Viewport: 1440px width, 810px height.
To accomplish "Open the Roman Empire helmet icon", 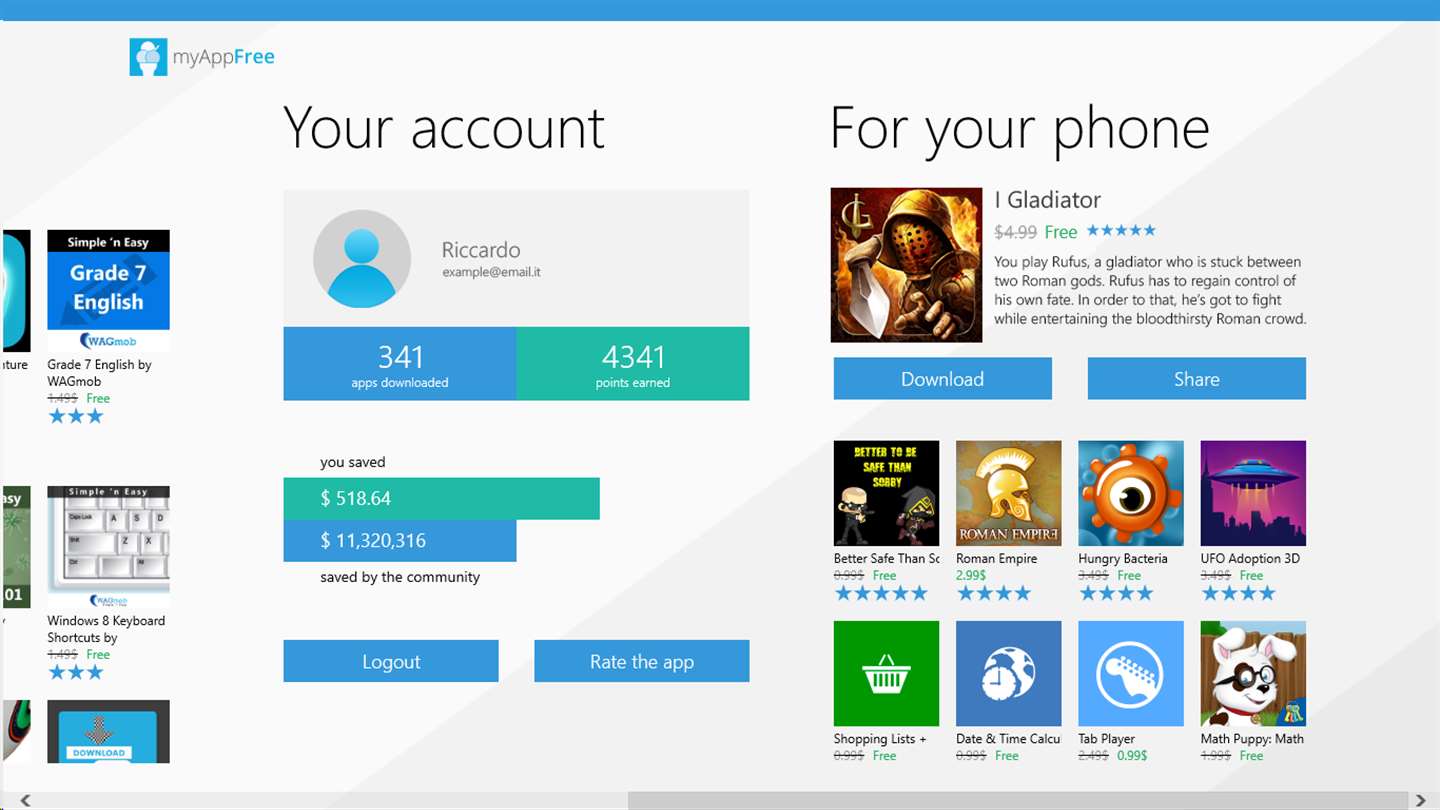I will (x=1008, y=493).
